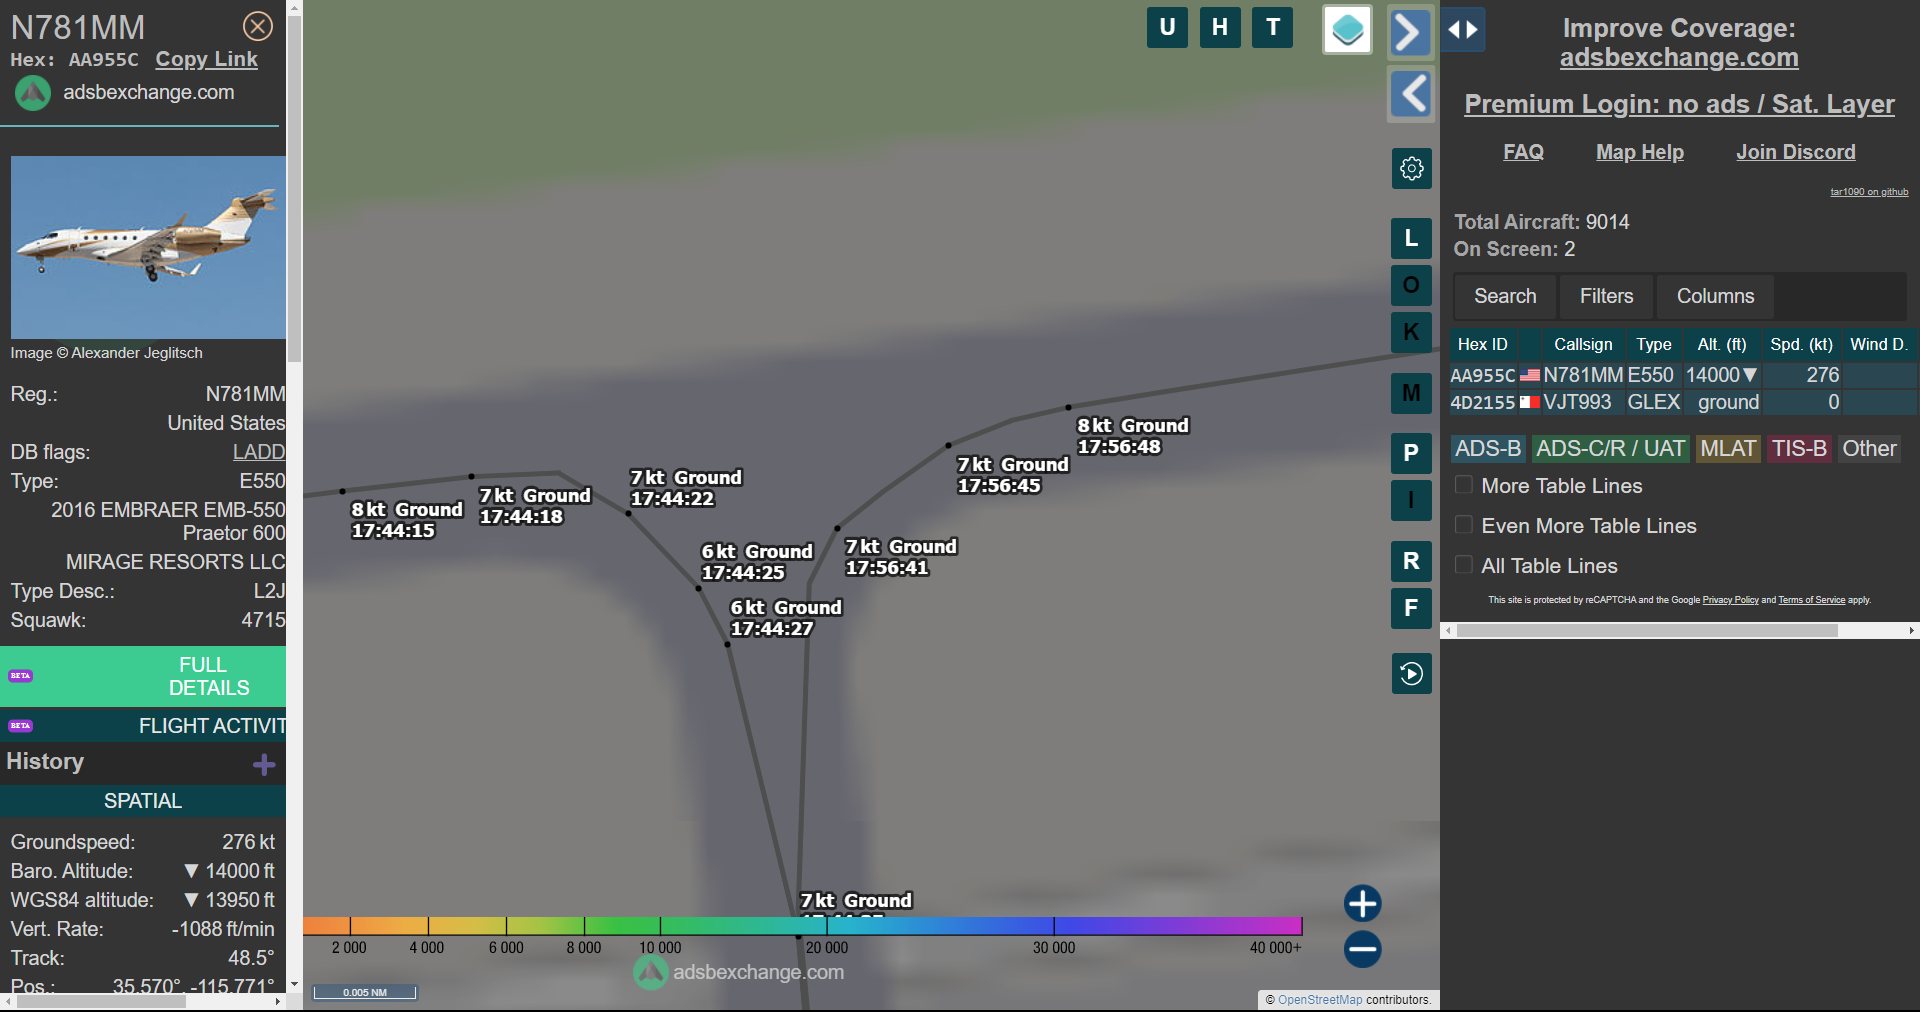This screenshot has height=1012, width=1920.
Task: Toggle the MLAT source filter
Action: (1728, 449)
